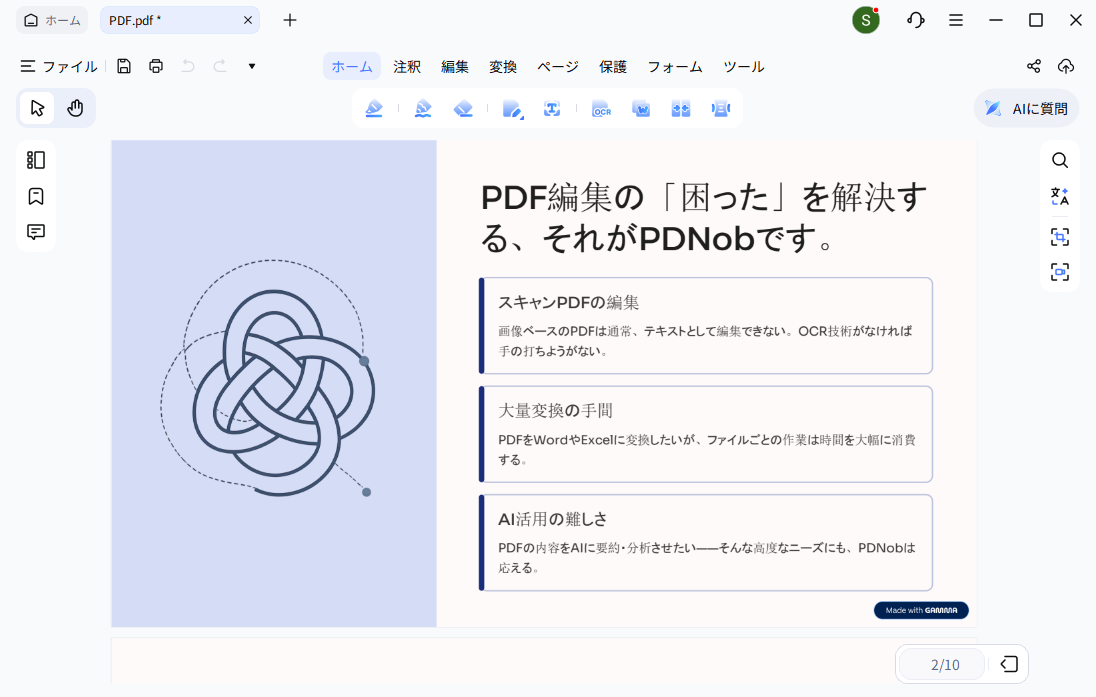Open document search from the right sidebar
Viewport: 1096px width, 697px height.
1060,160
